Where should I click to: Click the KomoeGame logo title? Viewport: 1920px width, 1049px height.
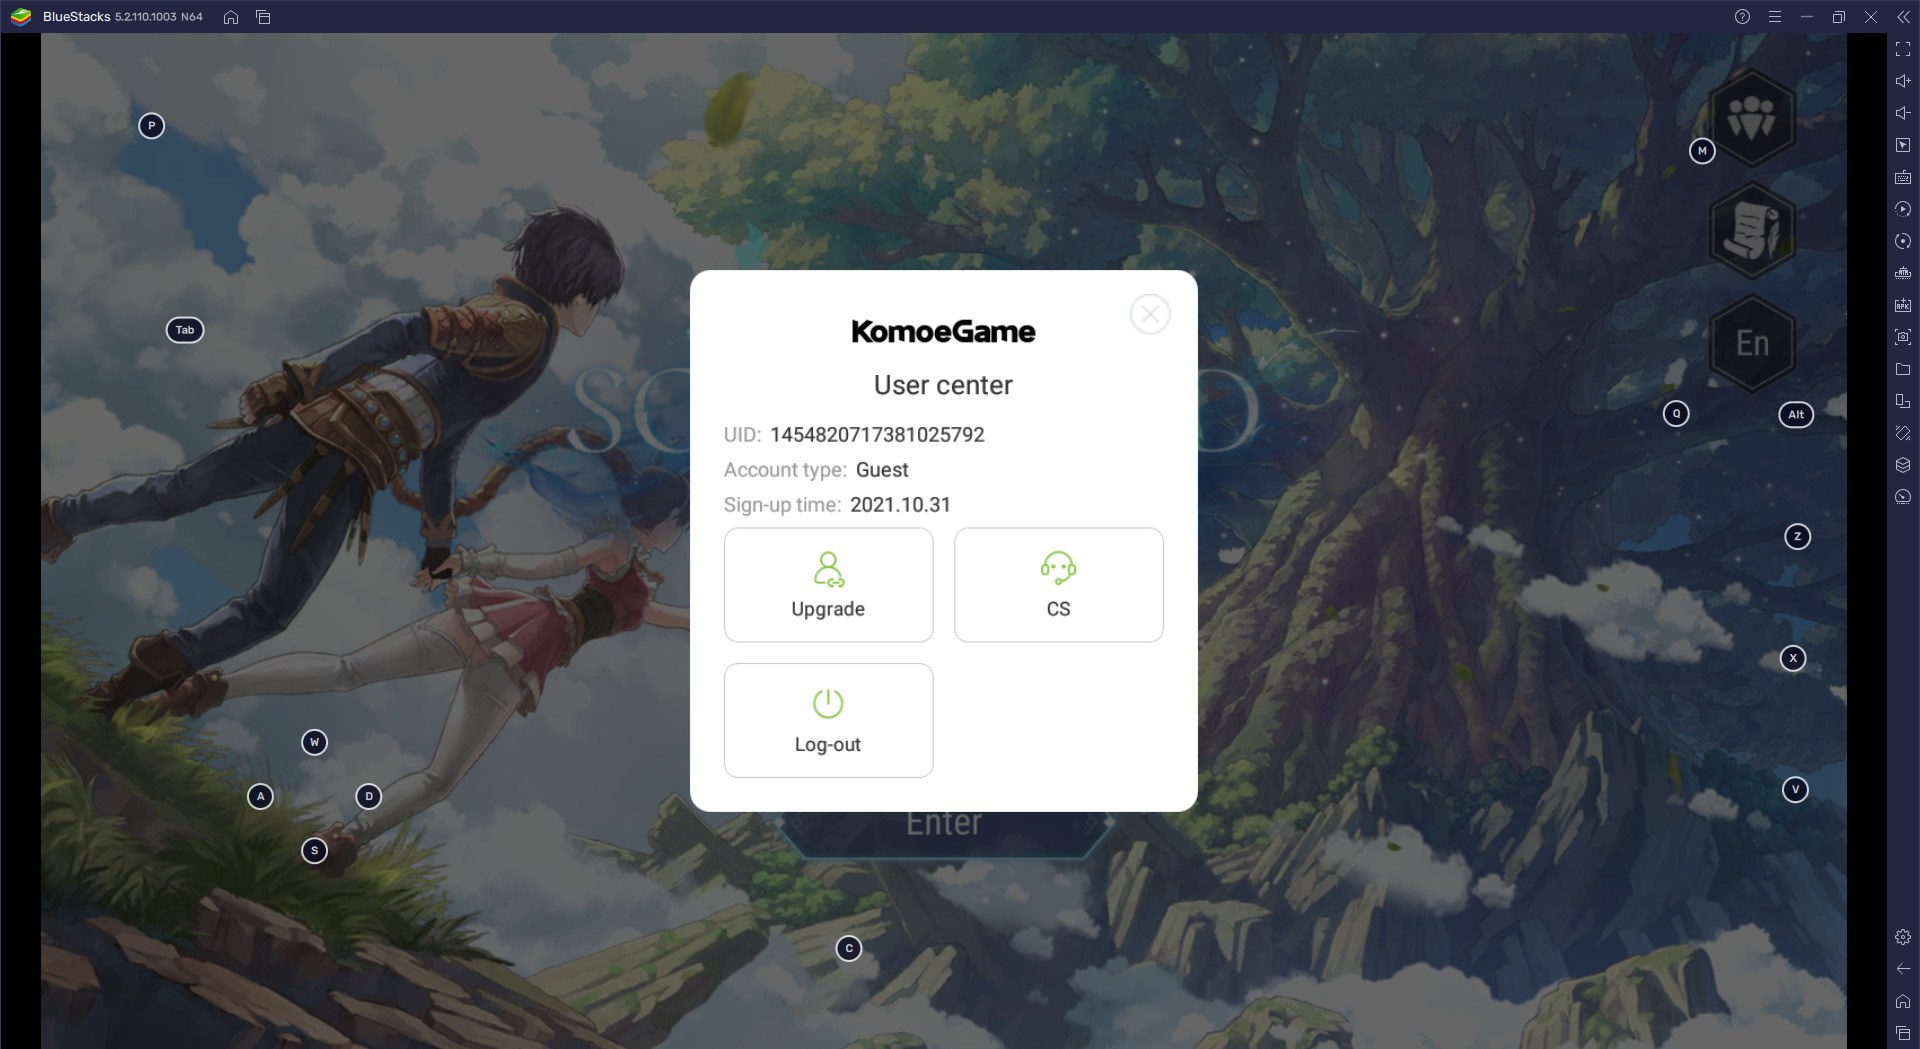[943, 331]
